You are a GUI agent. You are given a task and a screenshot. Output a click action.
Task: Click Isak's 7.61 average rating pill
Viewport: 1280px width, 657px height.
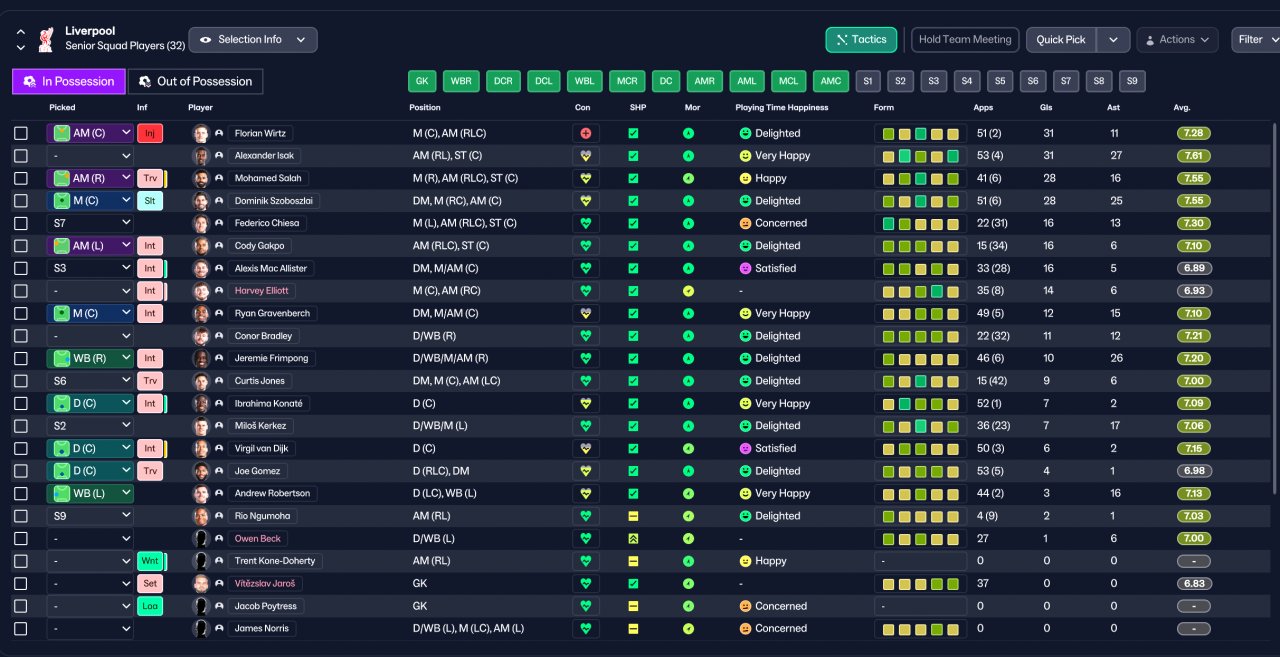[x=1194, y=156]
